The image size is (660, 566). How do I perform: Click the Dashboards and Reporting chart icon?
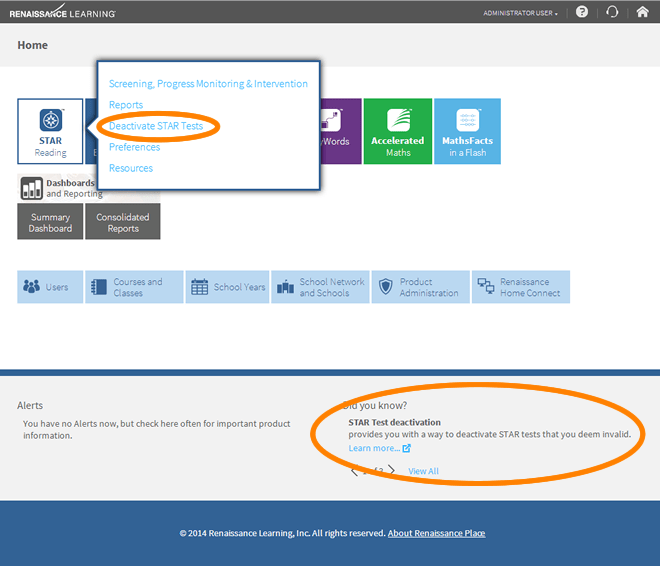point(32,188)
